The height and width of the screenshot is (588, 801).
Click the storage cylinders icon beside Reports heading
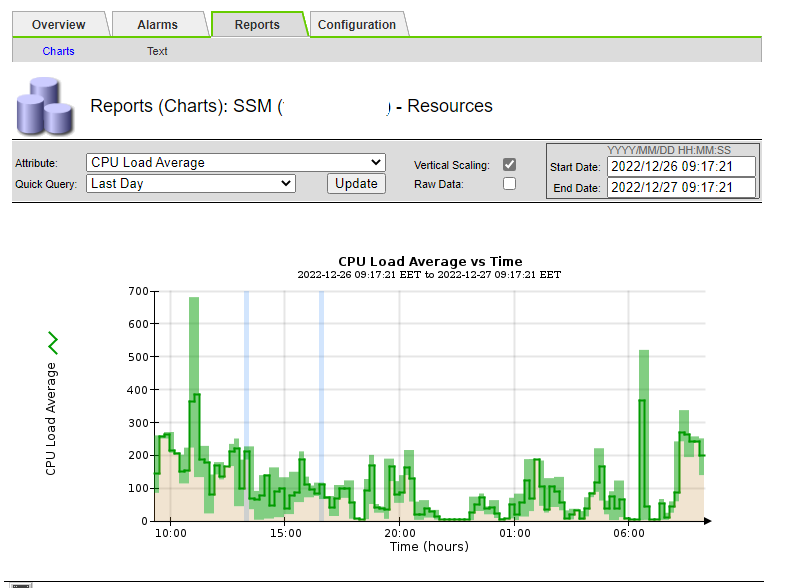43,107
